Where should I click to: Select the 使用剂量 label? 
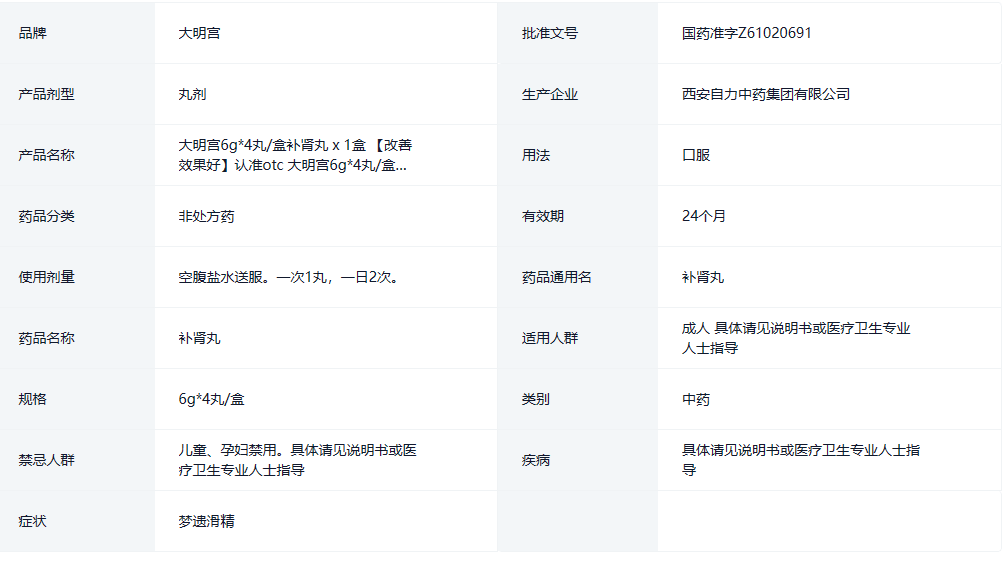[x=47, y=277]
